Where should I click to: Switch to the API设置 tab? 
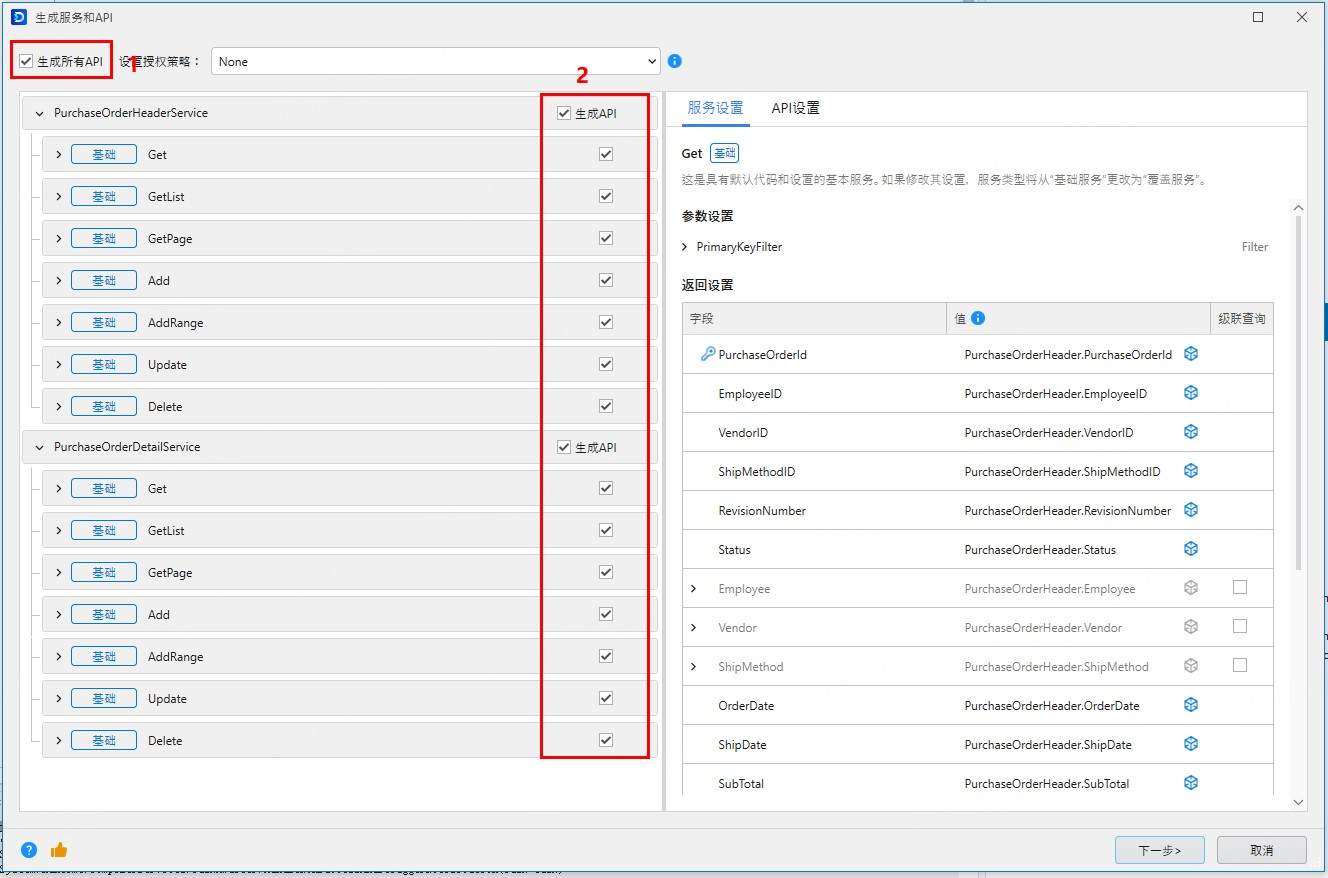(795, 108)
